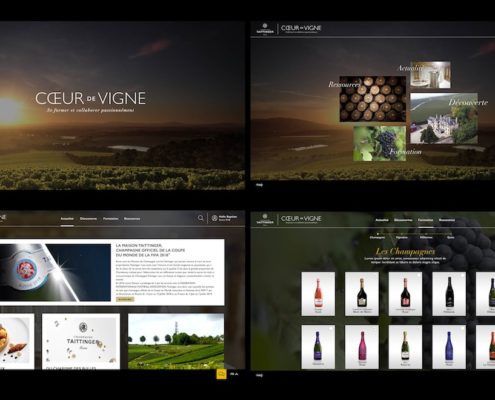This screenshot has height=400, width=495.
Task: Open the Formation tile with purple grapes
Action: (380, 143)
